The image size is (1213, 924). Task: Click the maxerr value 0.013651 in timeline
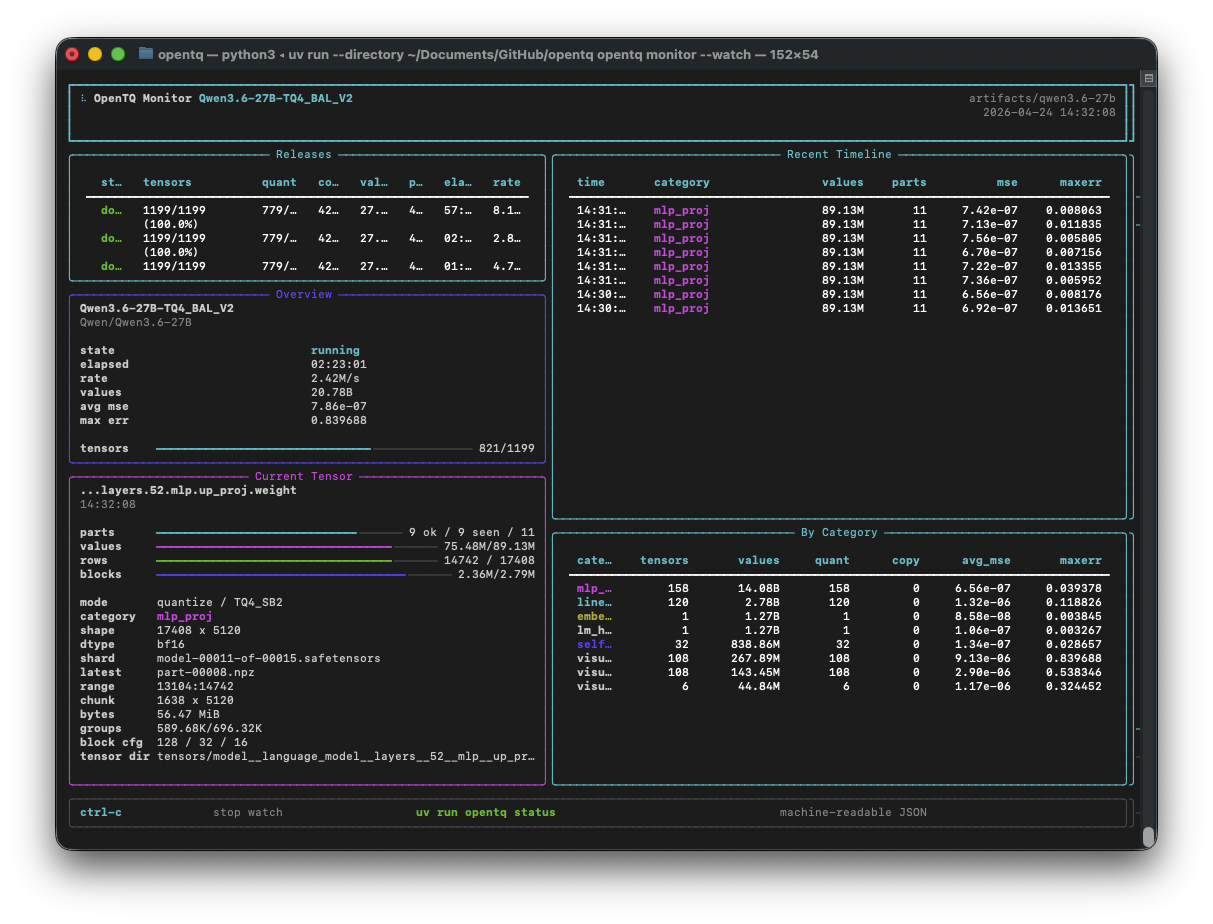coord(1074,309)
